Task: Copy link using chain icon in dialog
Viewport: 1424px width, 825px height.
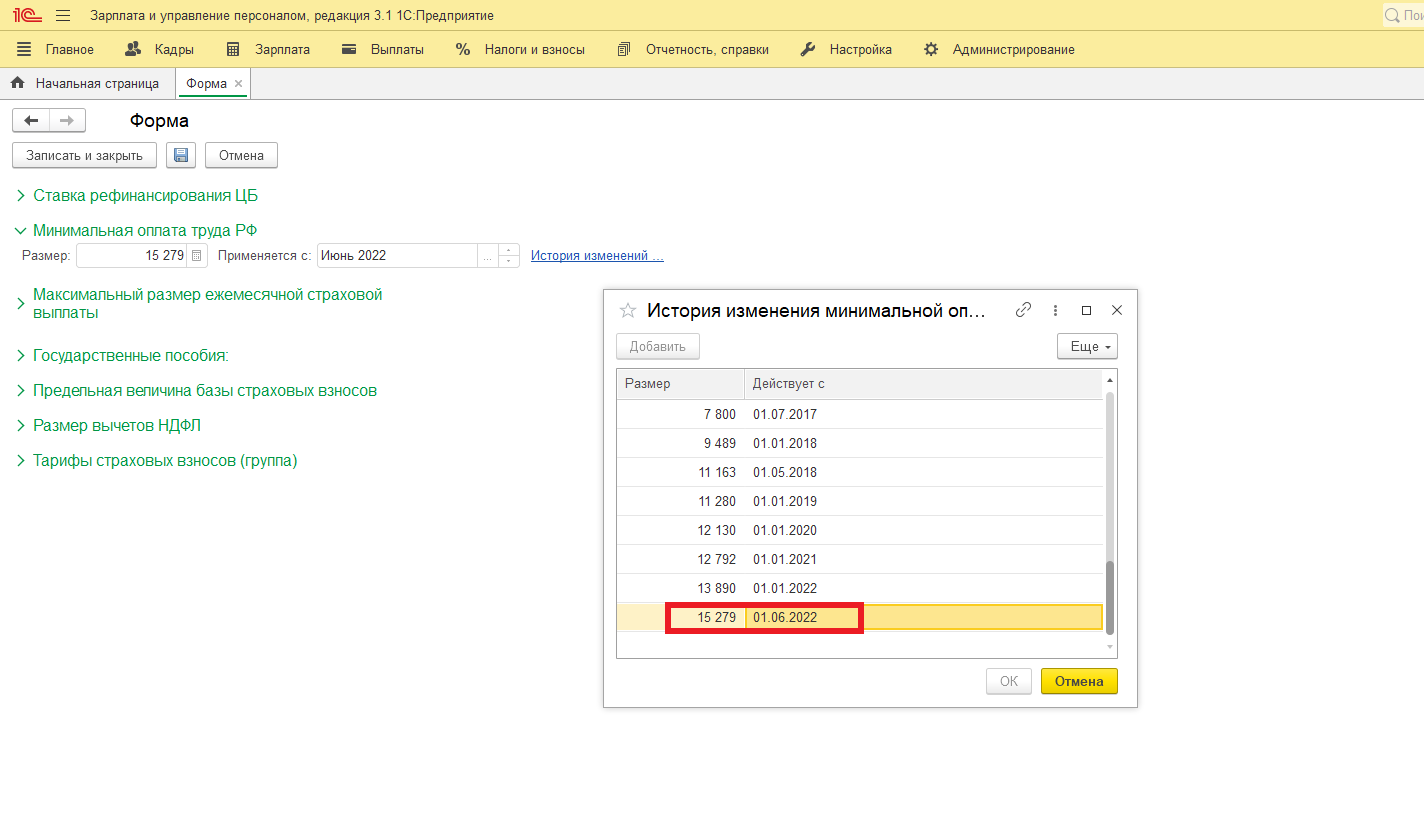Action: [x=1023, y=310]
